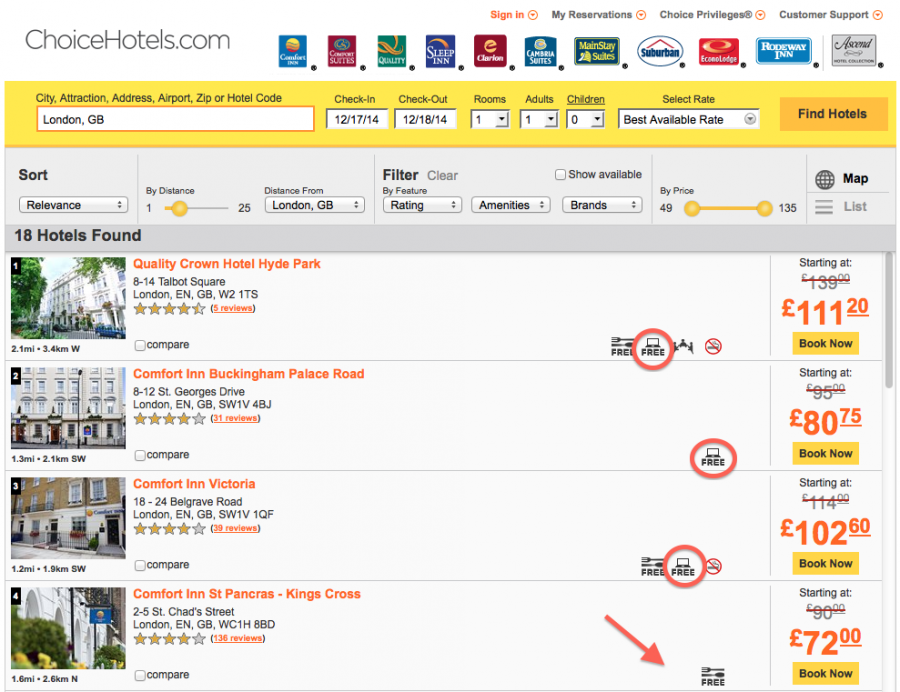The height and width of the screenshot is (692, 900).
Task: Toggle the Show available checkbox
Action: (x=560, y=174)
